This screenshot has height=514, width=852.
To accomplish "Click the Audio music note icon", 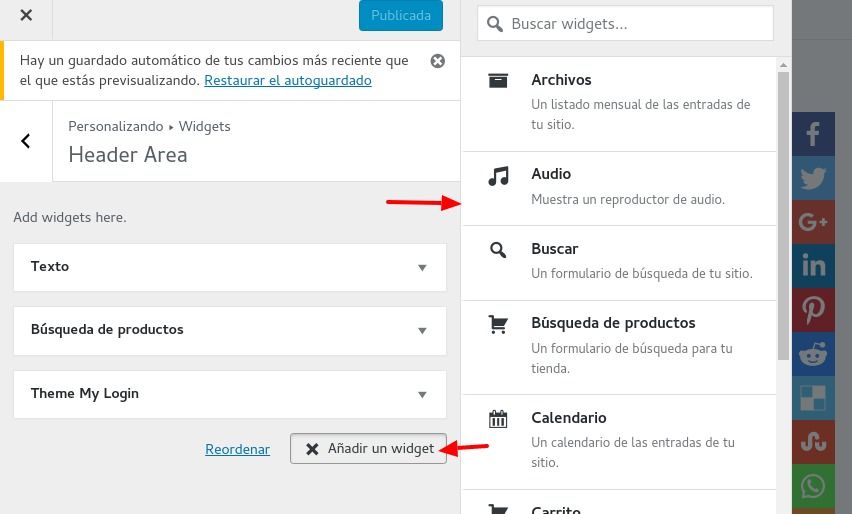I will click(498, 176).
